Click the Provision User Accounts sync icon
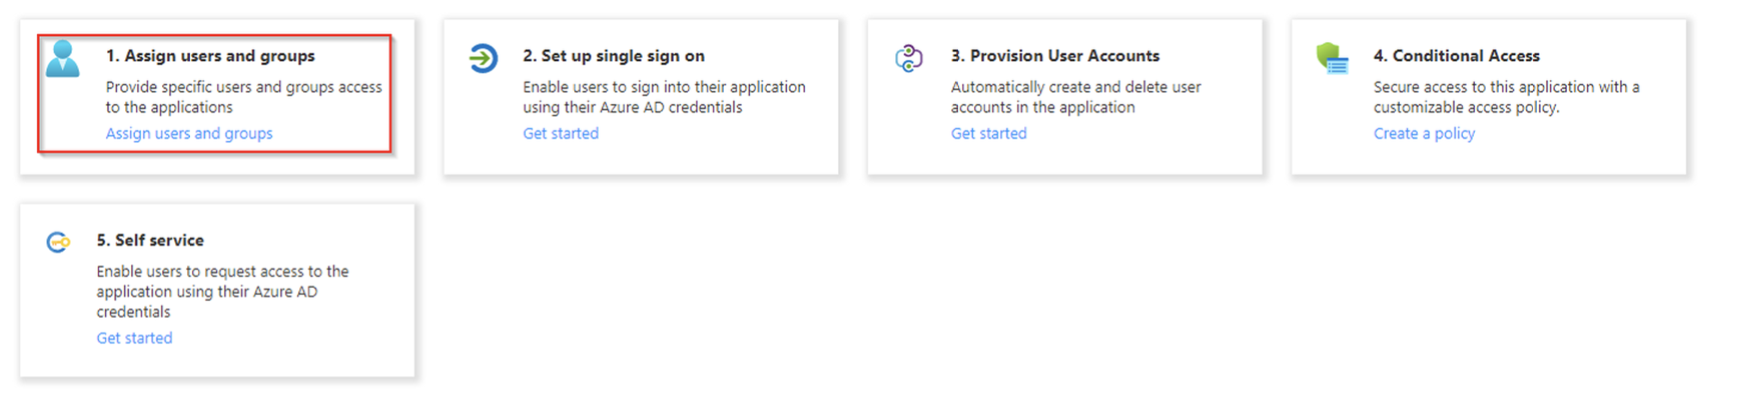Image resolution: width=1739 pixels, height=395 pixels. [x=908, y=58]
